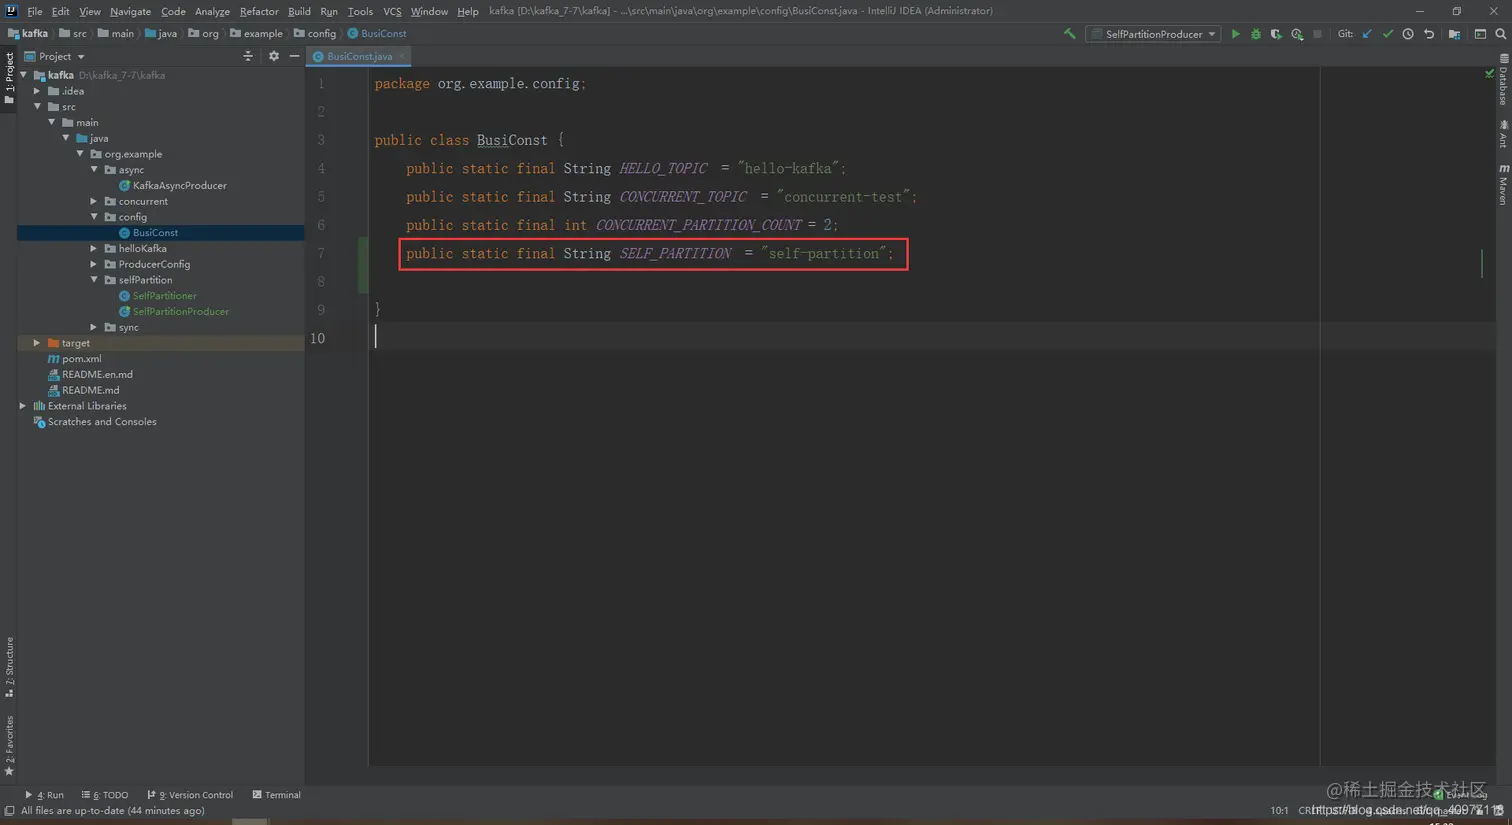Open the Database tool window
This screenshot has height=825, width=1512.
click(x=1503, y=80)
